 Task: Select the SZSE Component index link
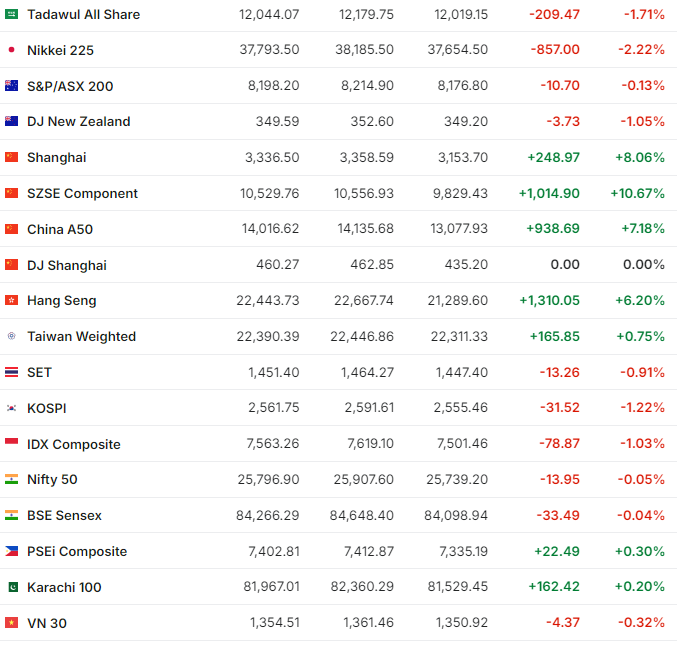point(82,193)
